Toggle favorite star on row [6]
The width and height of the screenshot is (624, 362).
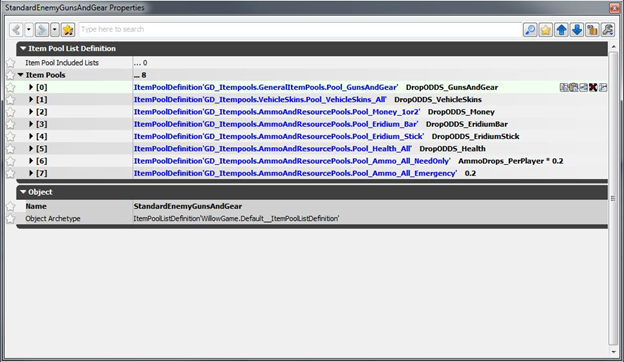pyautogui.click(x=10, y=162)
